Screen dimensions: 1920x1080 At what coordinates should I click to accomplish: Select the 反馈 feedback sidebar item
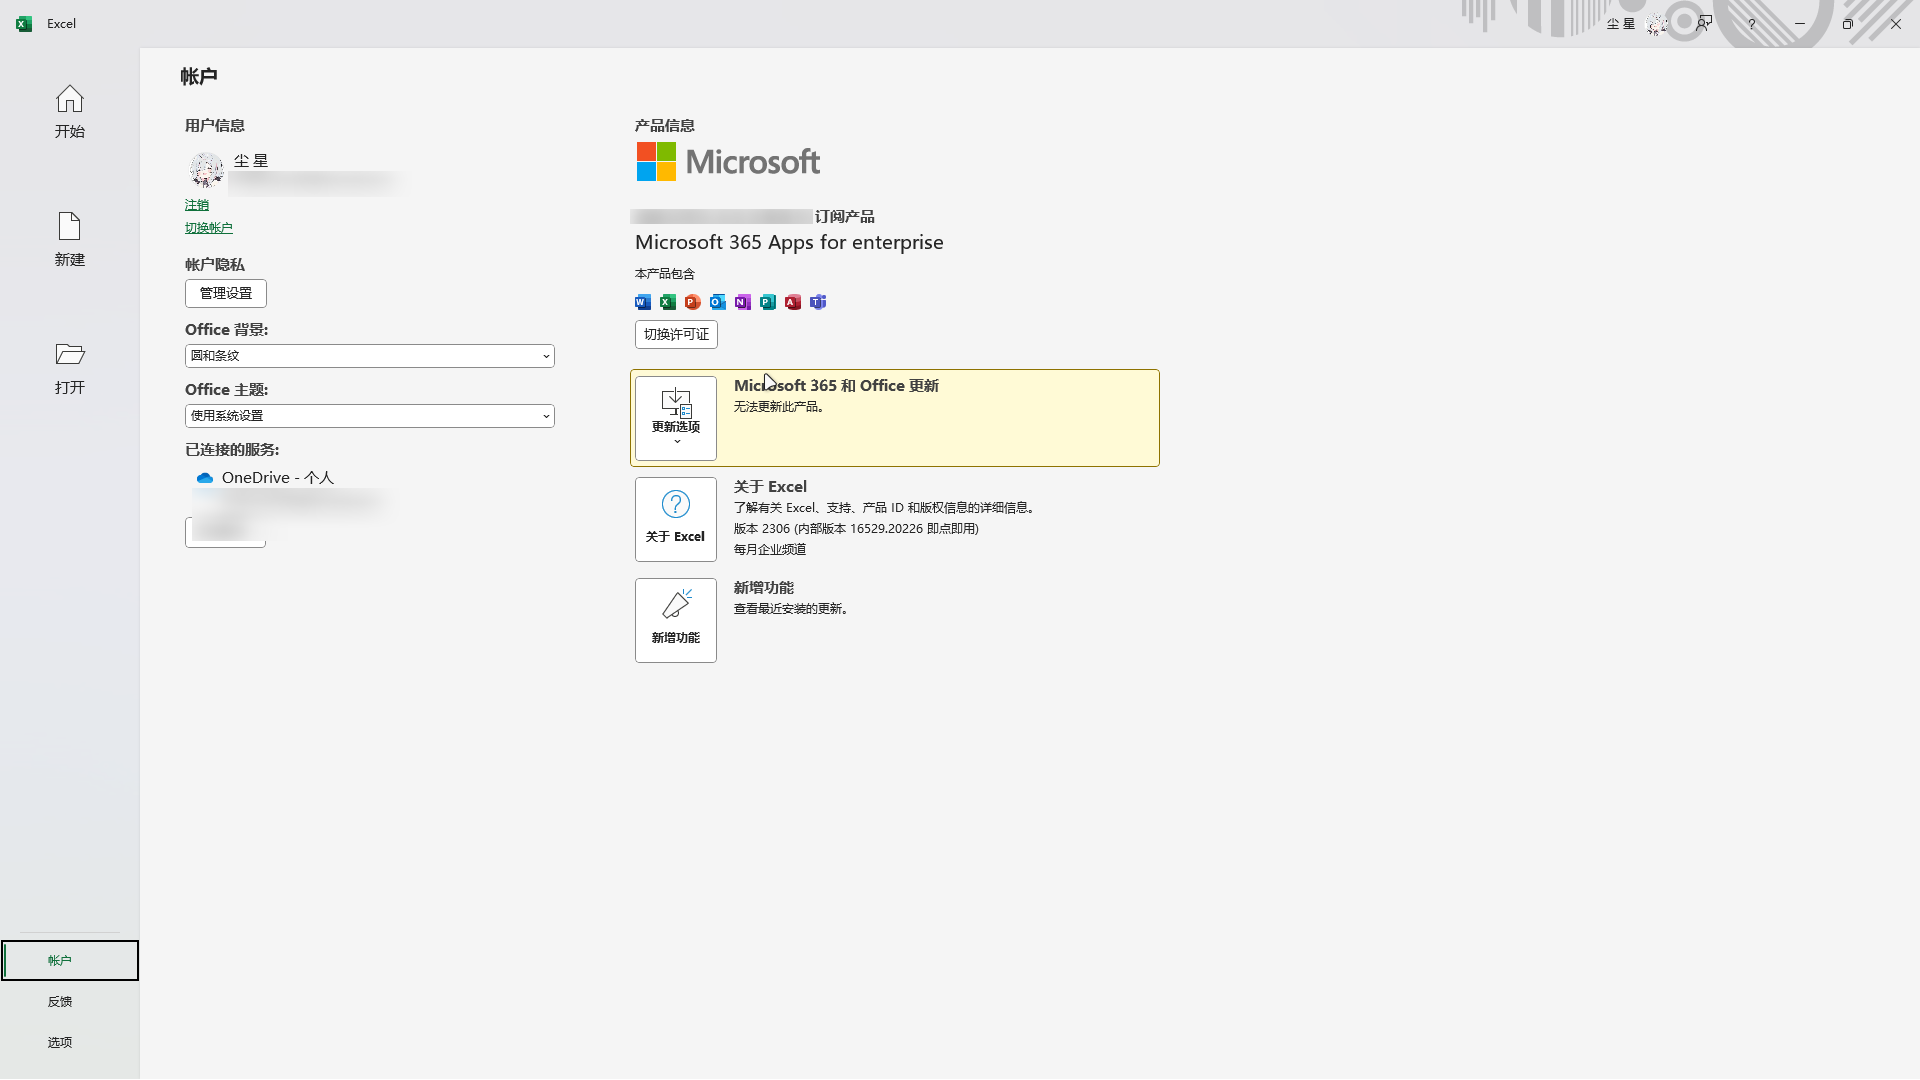click(x=60, y=1001)
